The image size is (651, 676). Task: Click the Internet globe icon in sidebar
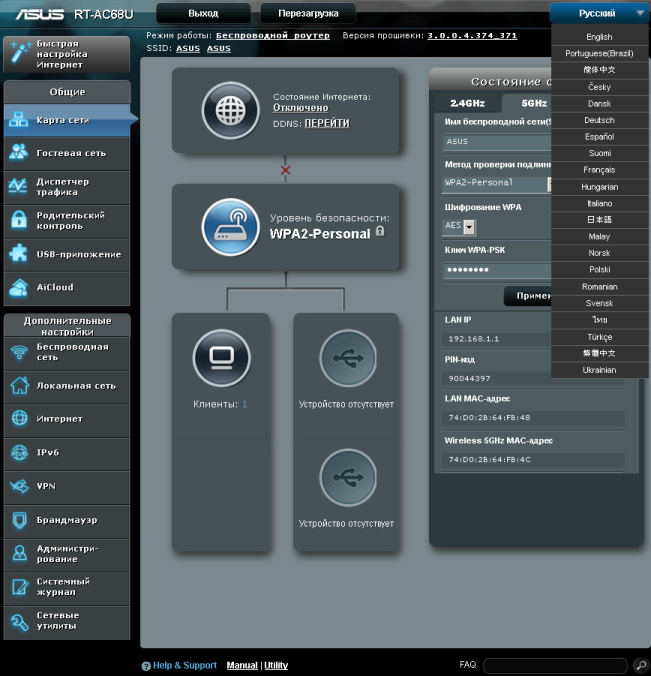[19, 418]
